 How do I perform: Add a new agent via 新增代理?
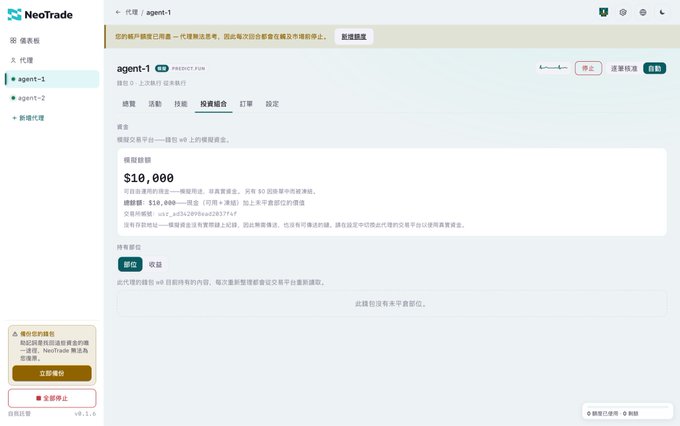(x=28, y=118)
